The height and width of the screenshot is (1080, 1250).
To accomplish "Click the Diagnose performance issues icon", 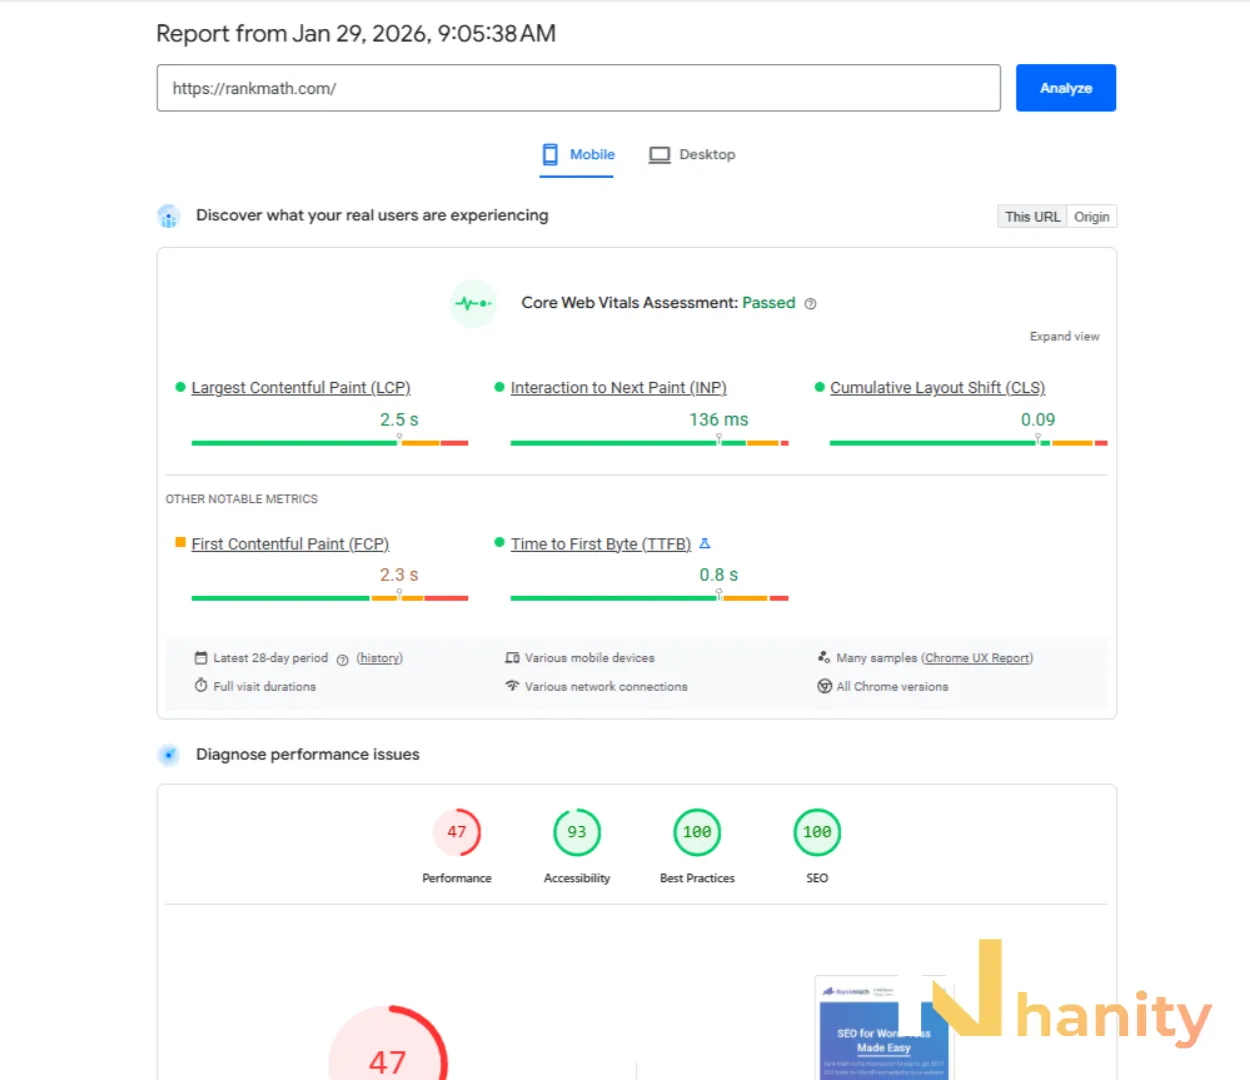I will 168,755.
